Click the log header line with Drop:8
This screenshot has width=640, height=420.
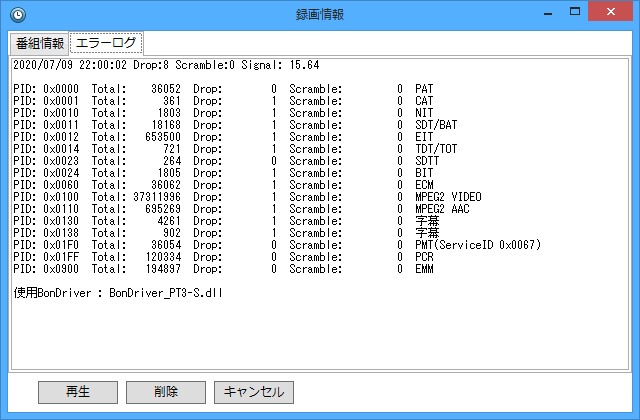pos(166,65)
